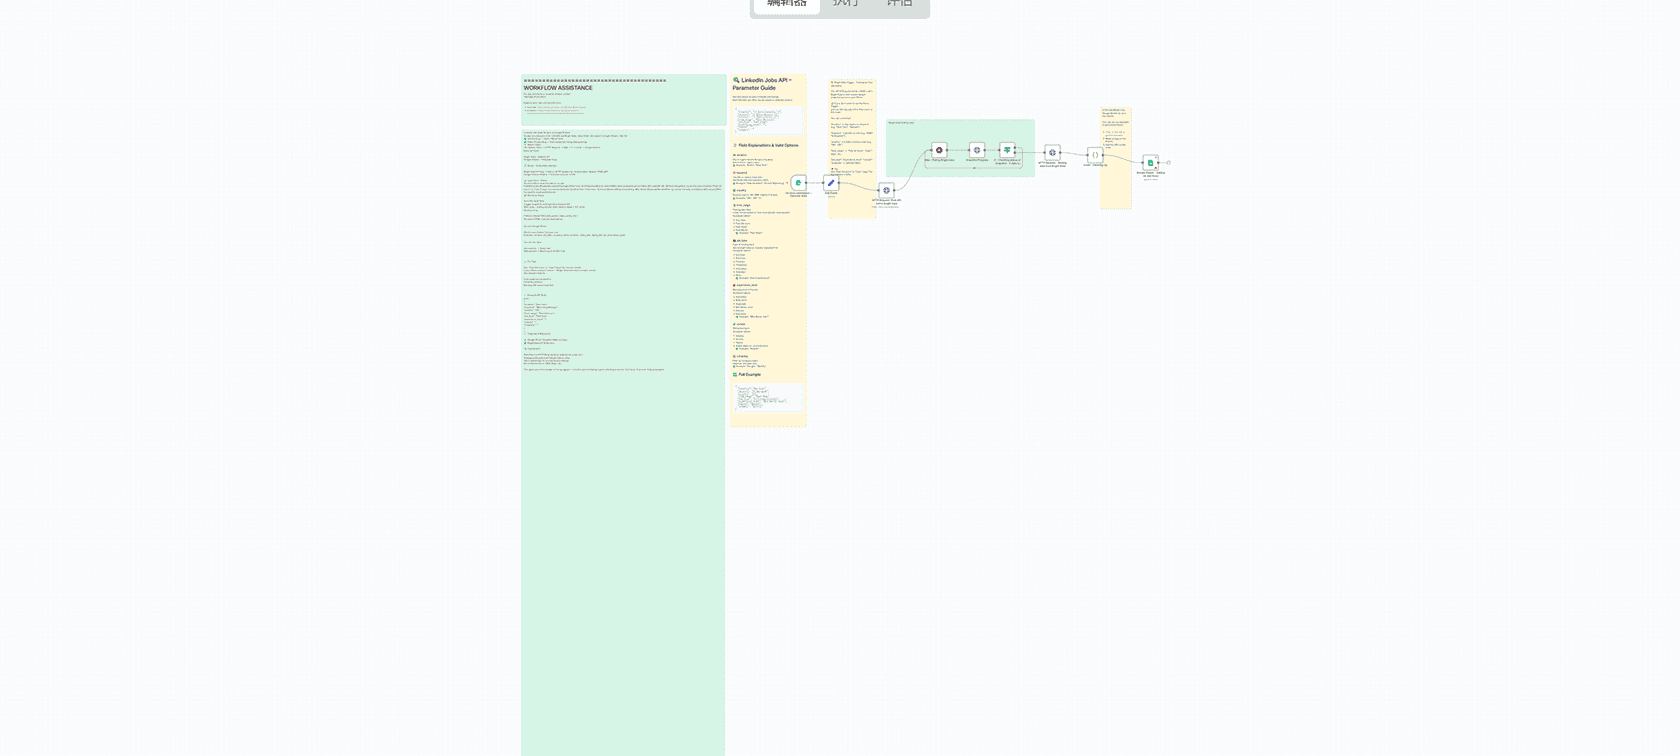Select the green form trigger node

coord(798,183)
